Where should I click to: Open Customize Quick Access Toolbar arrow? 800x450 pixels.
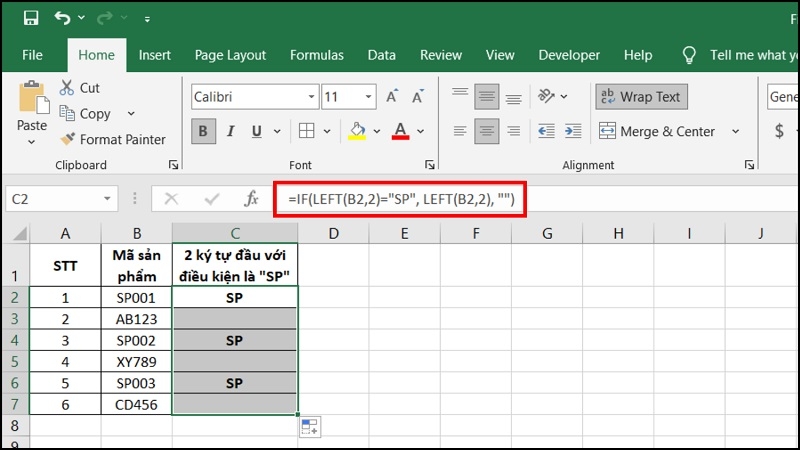147,19
